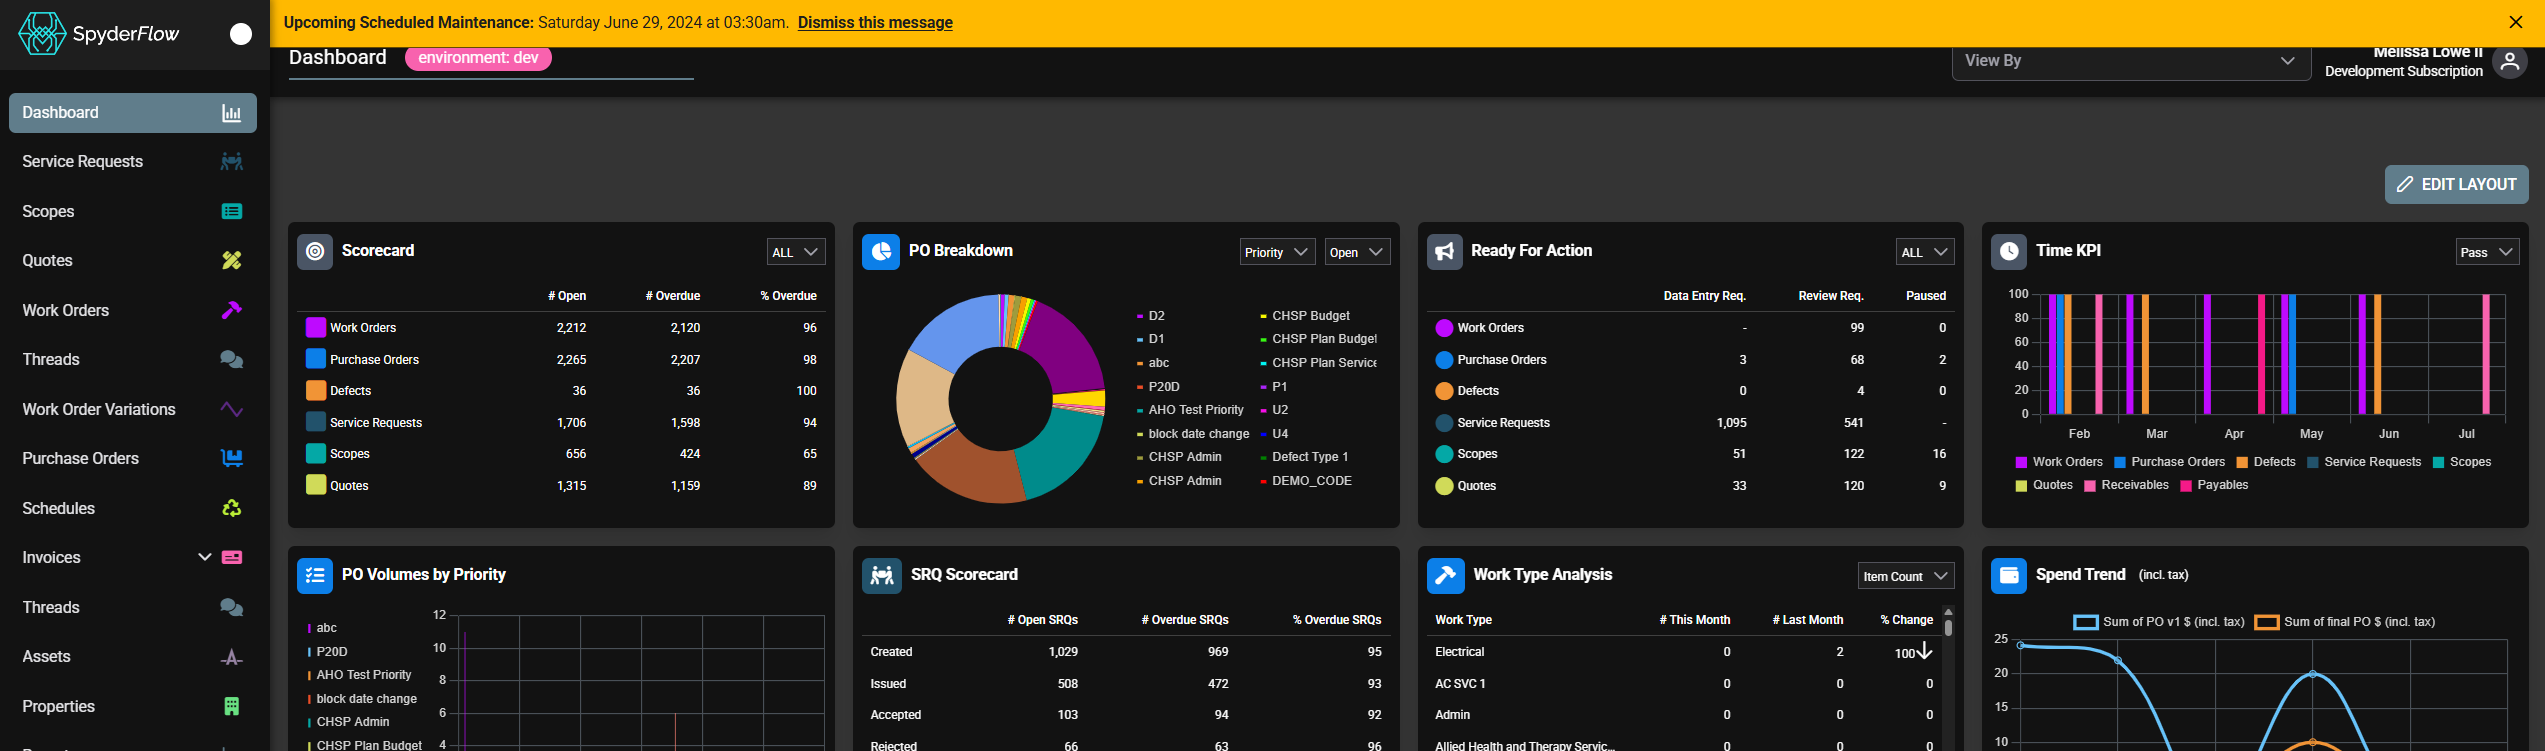Viewport: 2545px width, 751px height.
Task: Open the View By dropdown
Action: coord(2131,61)
